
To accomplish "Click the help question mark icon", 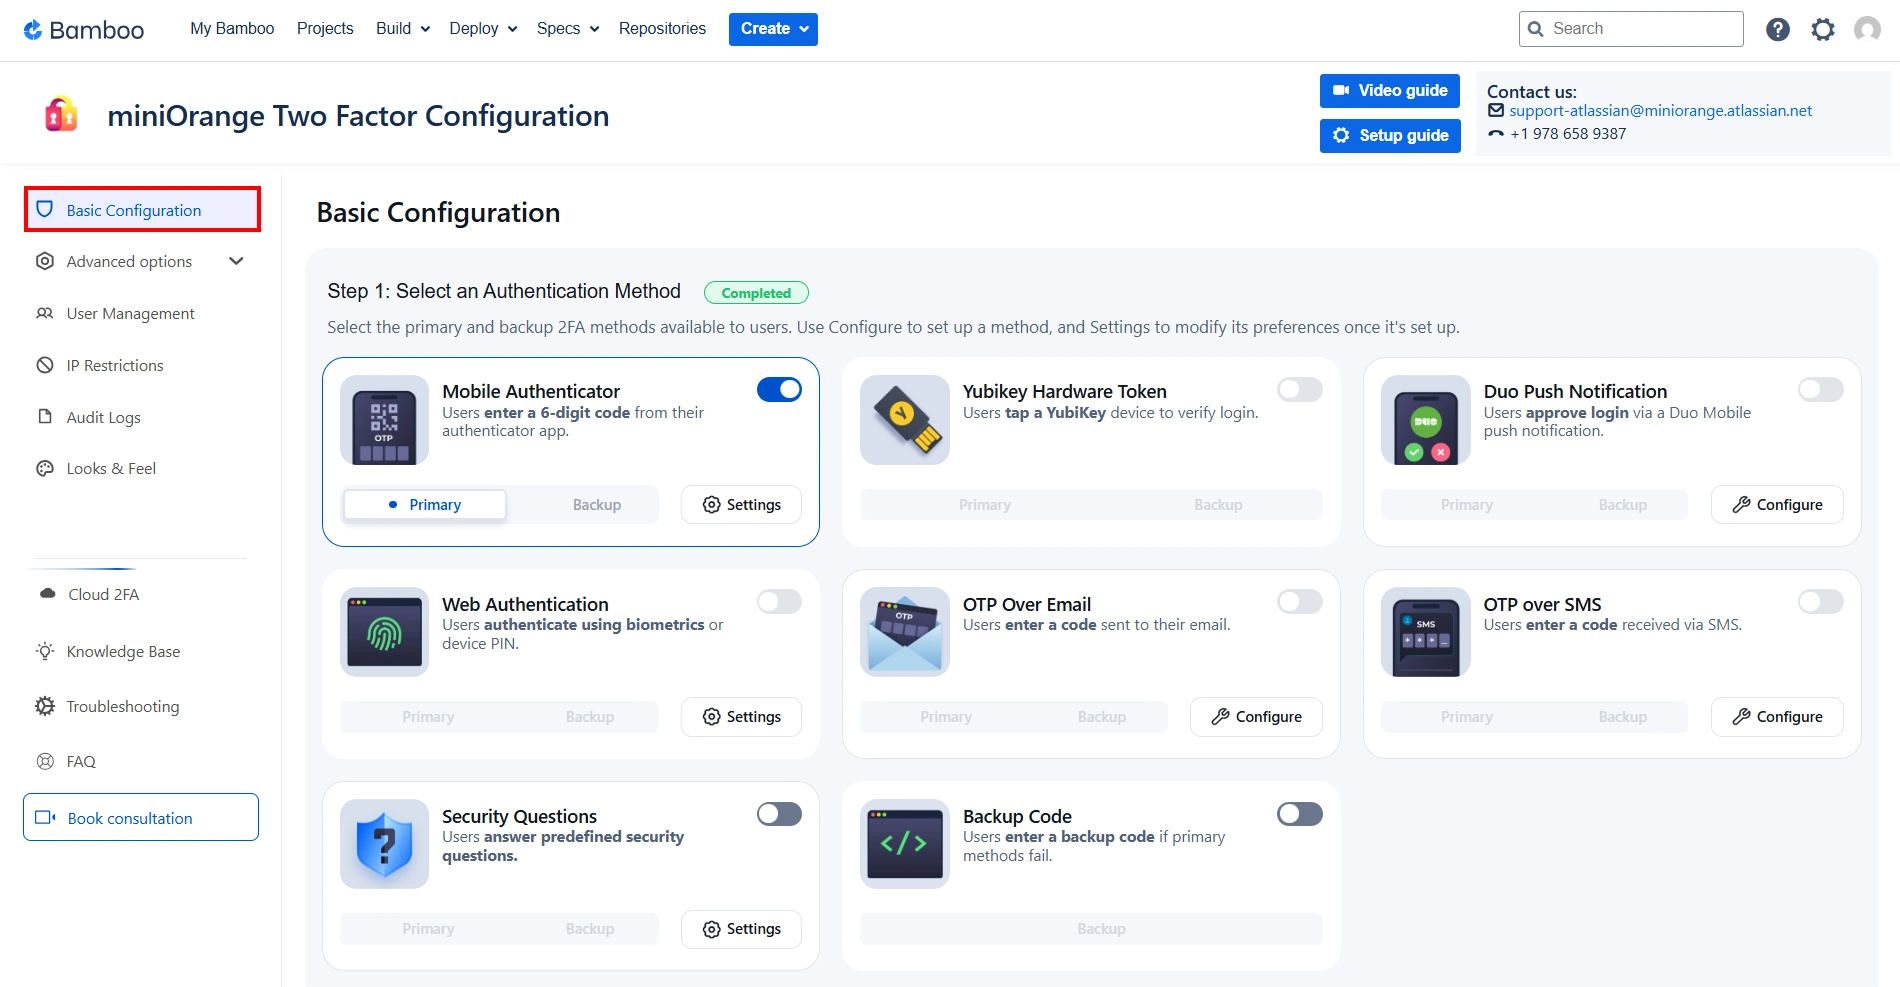I will tap(1777, 30).
